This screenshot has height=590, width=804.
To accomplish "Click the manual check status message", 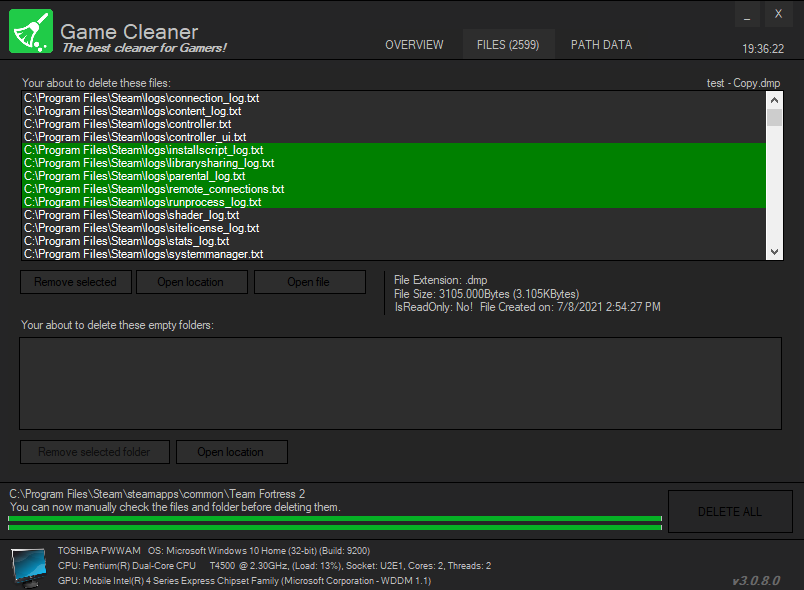I will pos(175,507).
